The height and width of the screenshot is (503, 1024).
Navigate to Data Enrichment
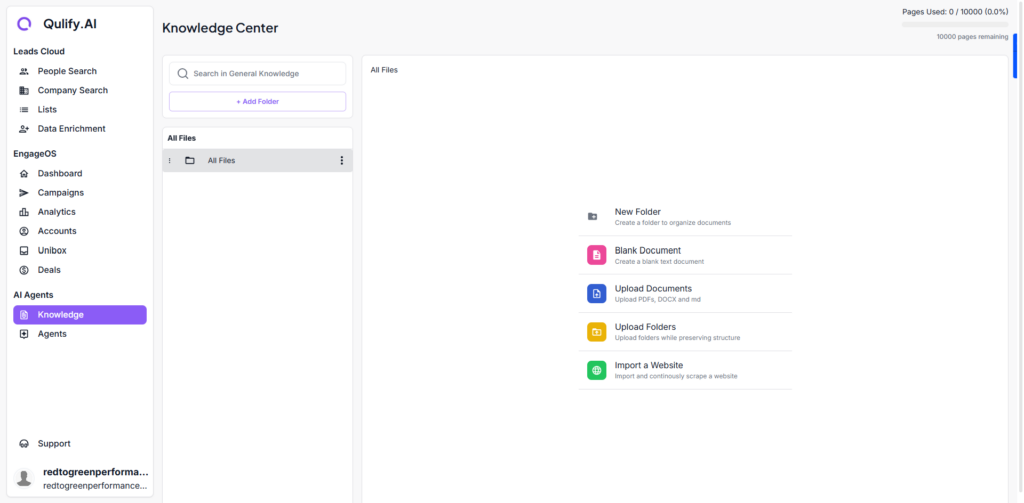[x=80, y=129]
